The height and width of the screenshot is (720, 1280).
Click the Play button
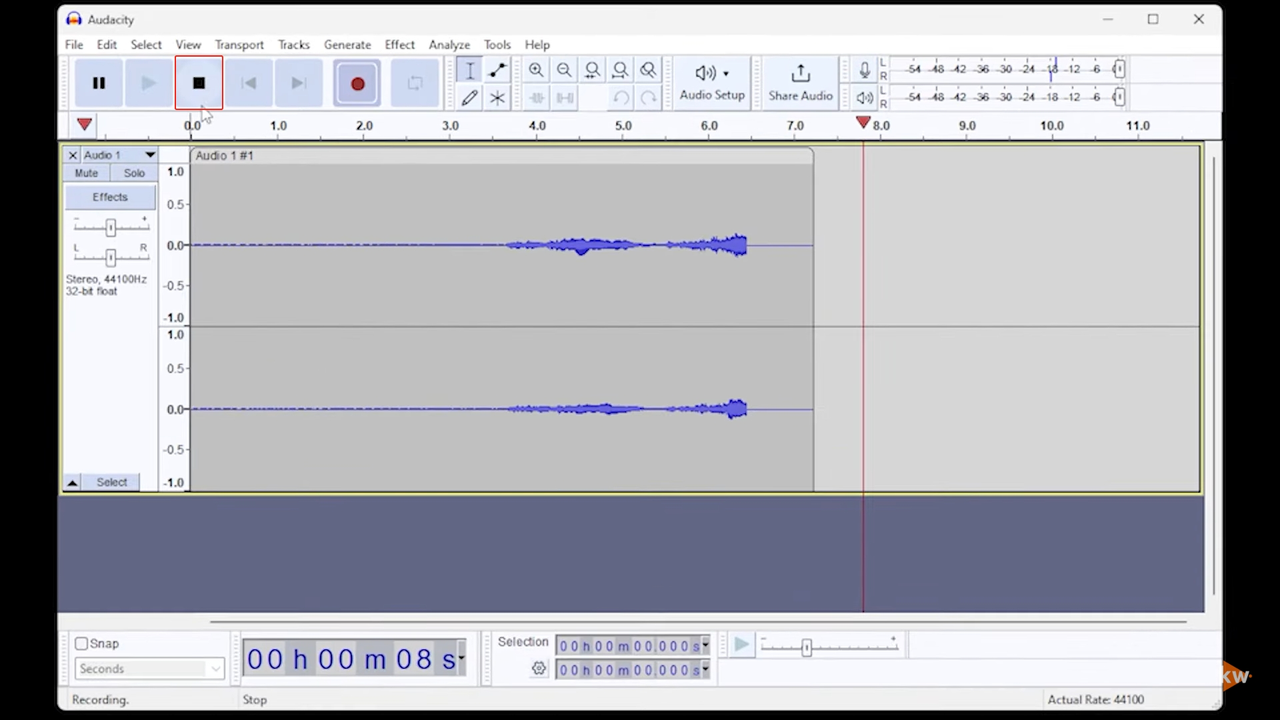point(148,84)
